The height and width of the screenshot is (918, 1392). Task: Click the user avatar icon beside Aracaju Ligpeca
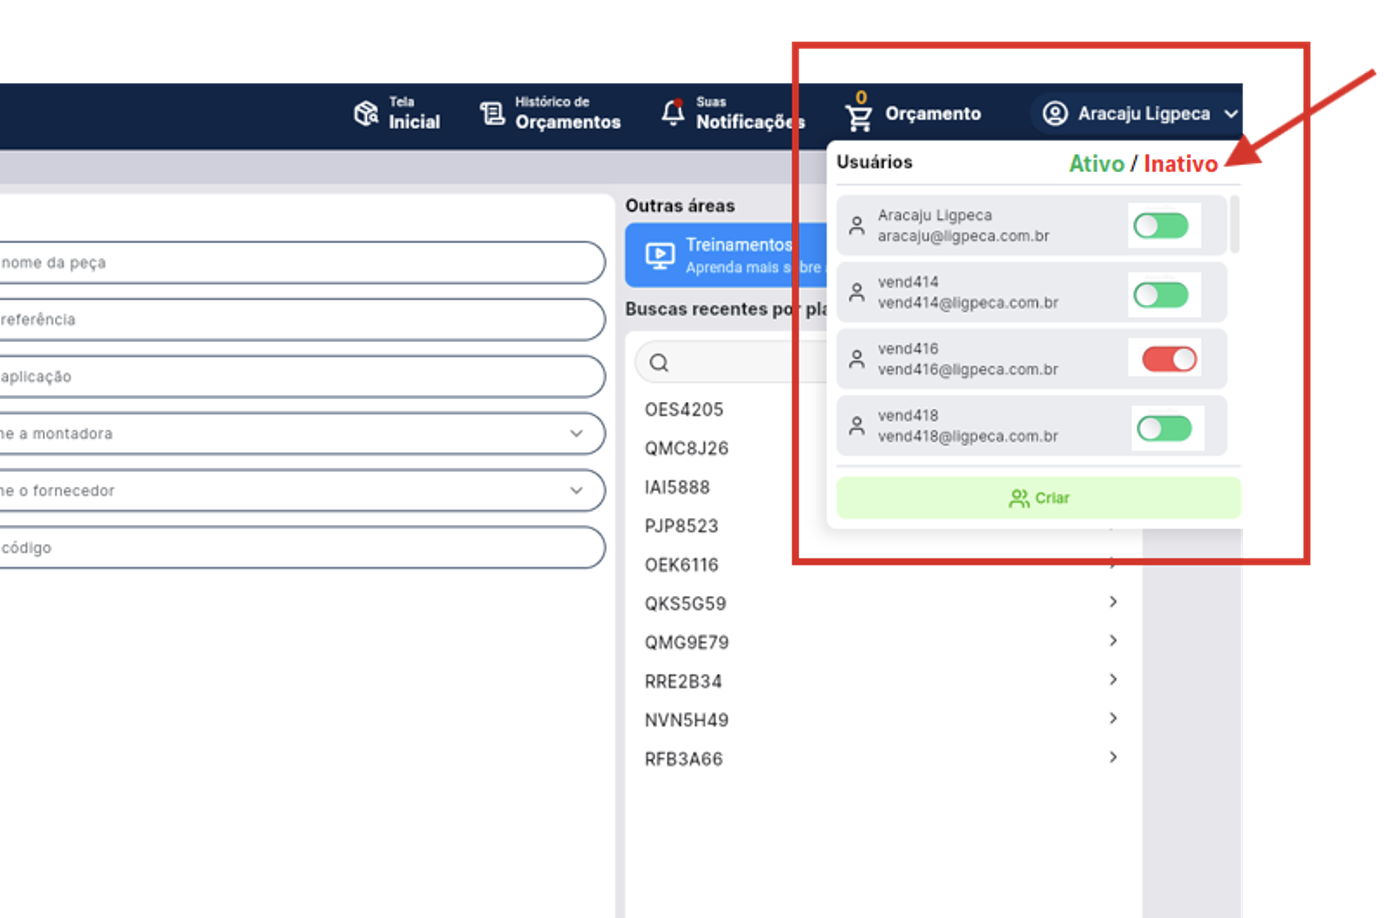tap(1055, 113)
